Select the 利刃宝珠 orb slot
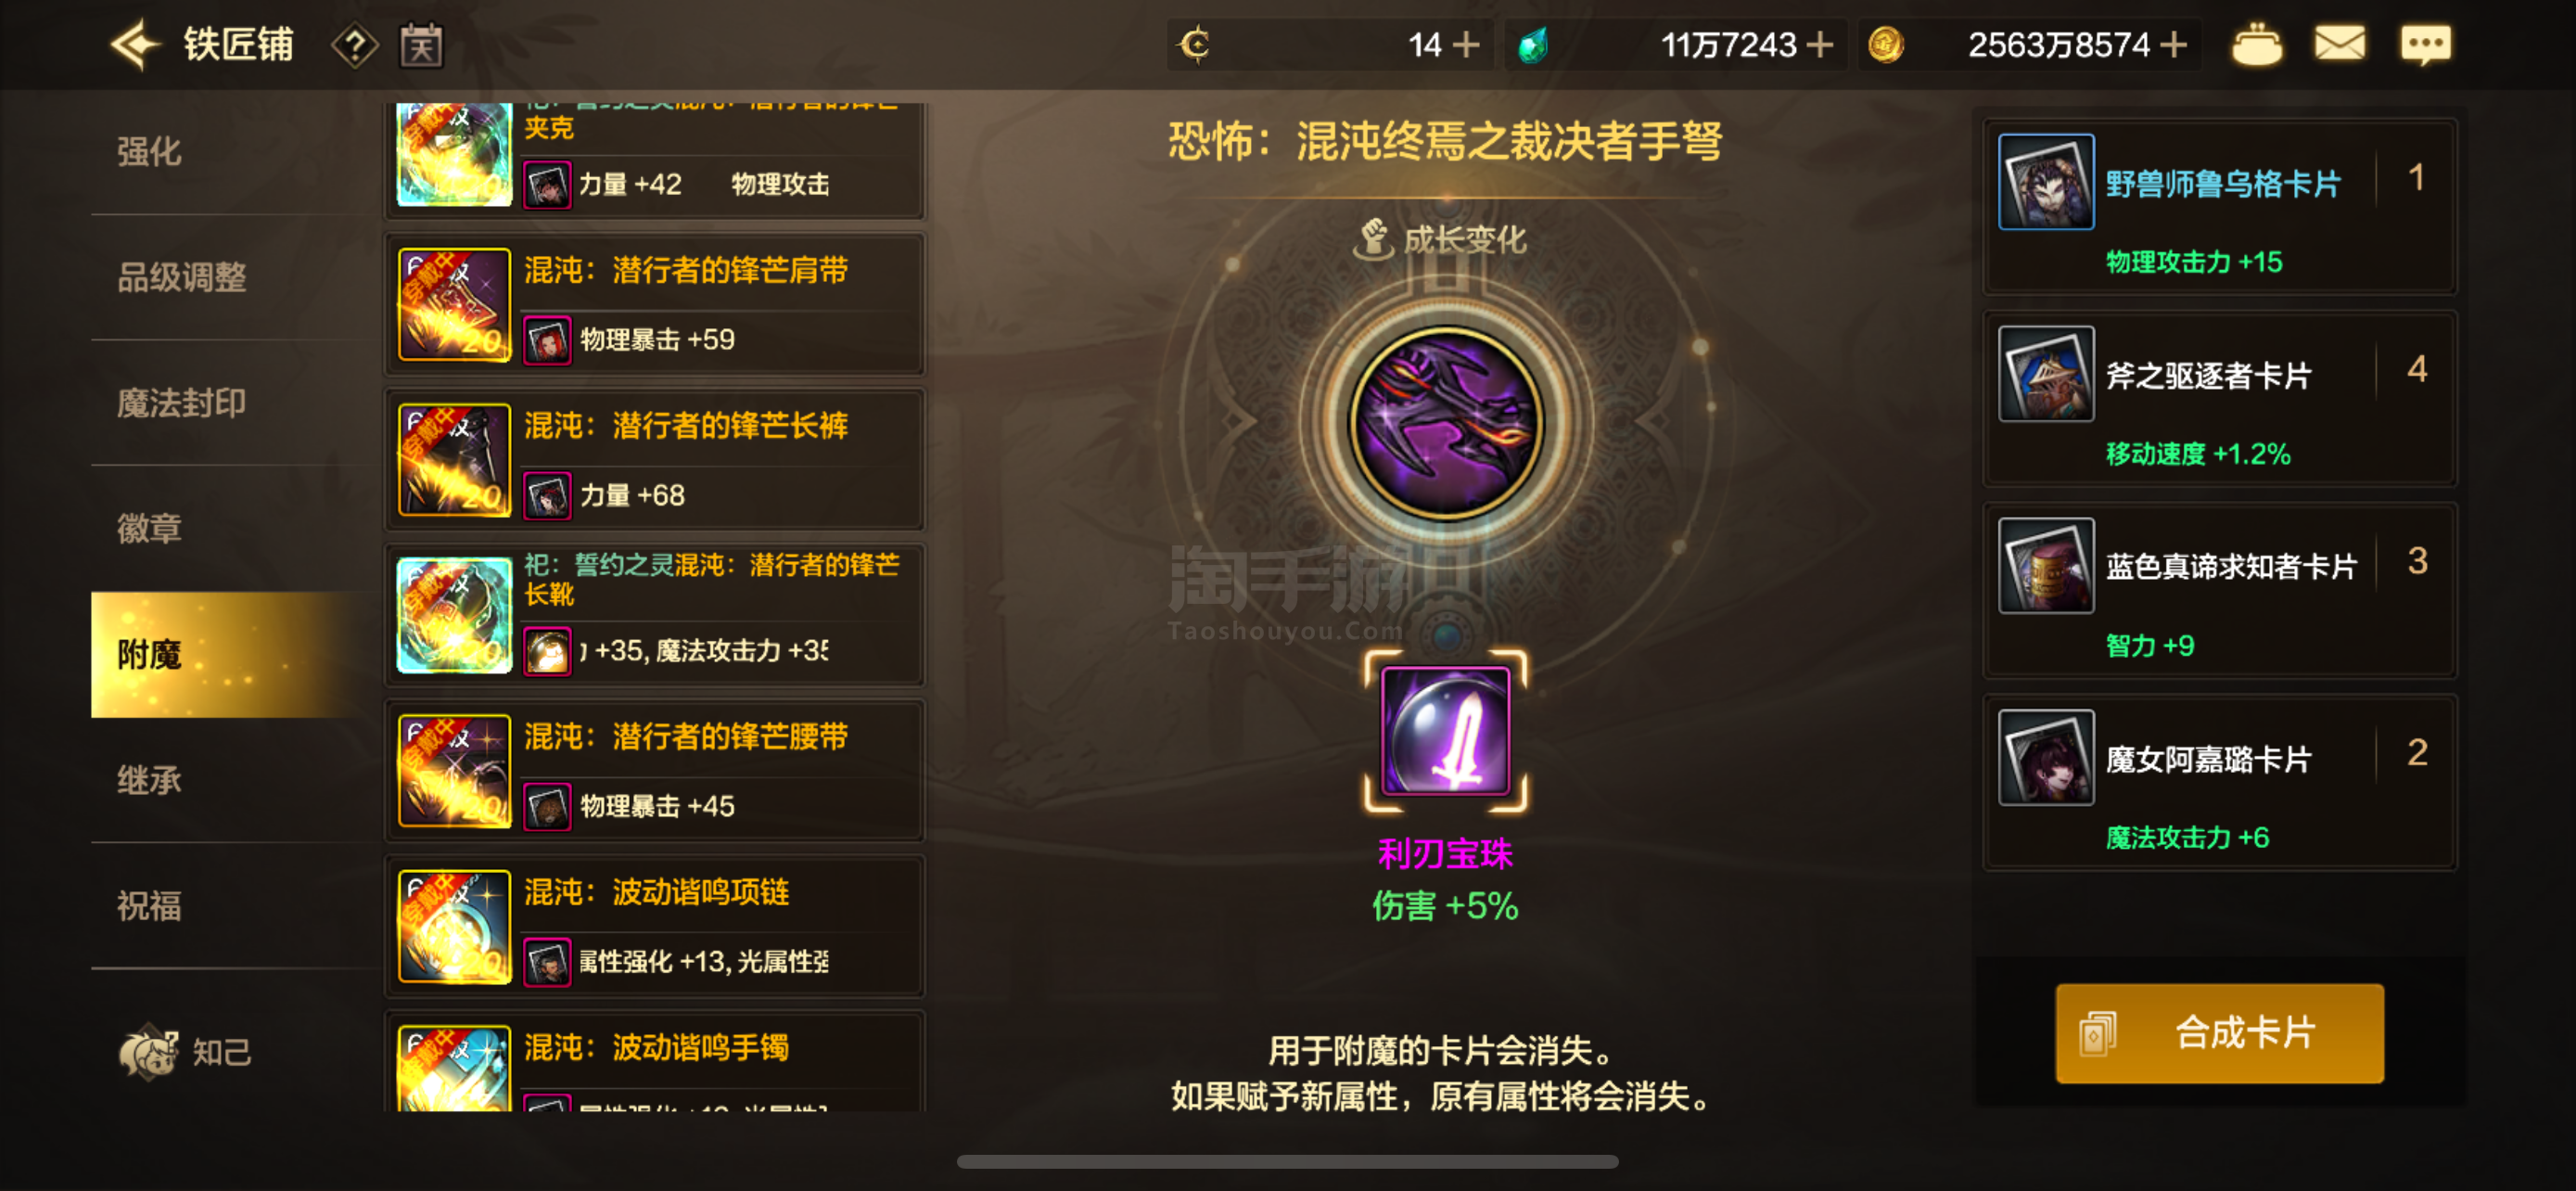Viewport: 2576px width, 1191px height. (x=1445, y=731)
